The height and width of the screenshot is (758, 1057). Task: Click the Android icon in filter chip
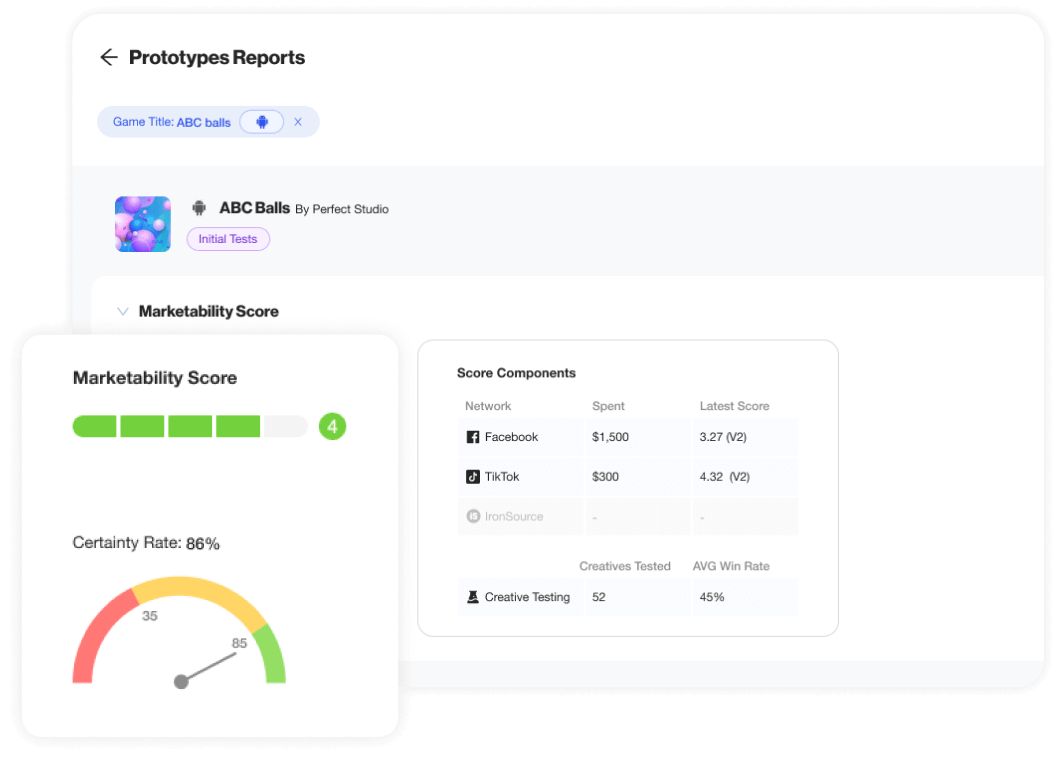click(262, 122)
